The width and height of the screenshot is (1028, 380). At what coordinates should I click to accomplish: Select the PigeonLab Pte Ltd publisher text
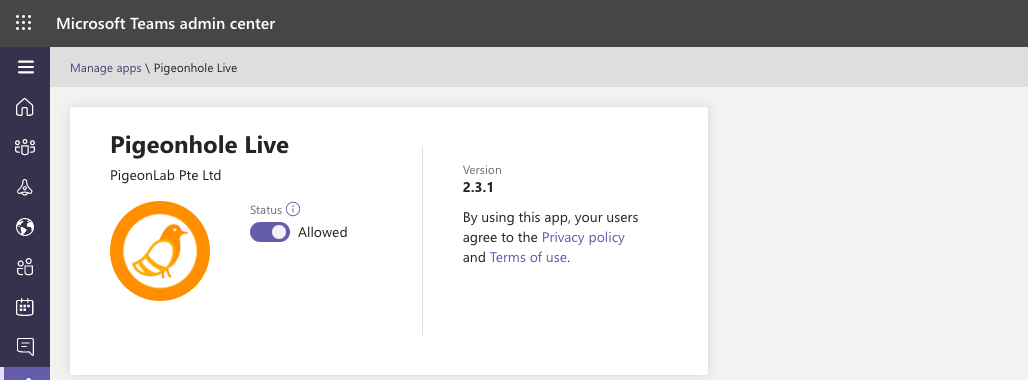[x=166, y=176]
